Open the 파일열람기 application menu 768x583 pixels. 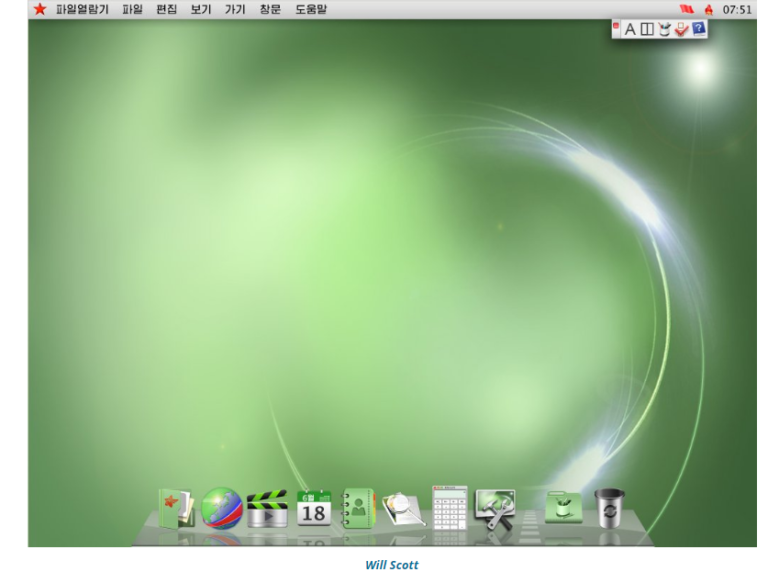tap(82, 9)
